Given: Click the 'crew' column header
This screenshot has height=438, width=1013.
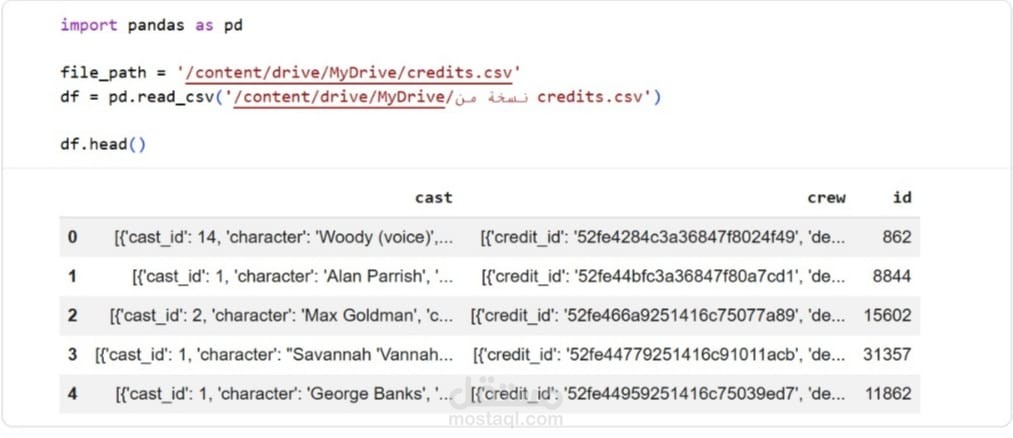Looking at the screenshot, I should click(826, 198).
